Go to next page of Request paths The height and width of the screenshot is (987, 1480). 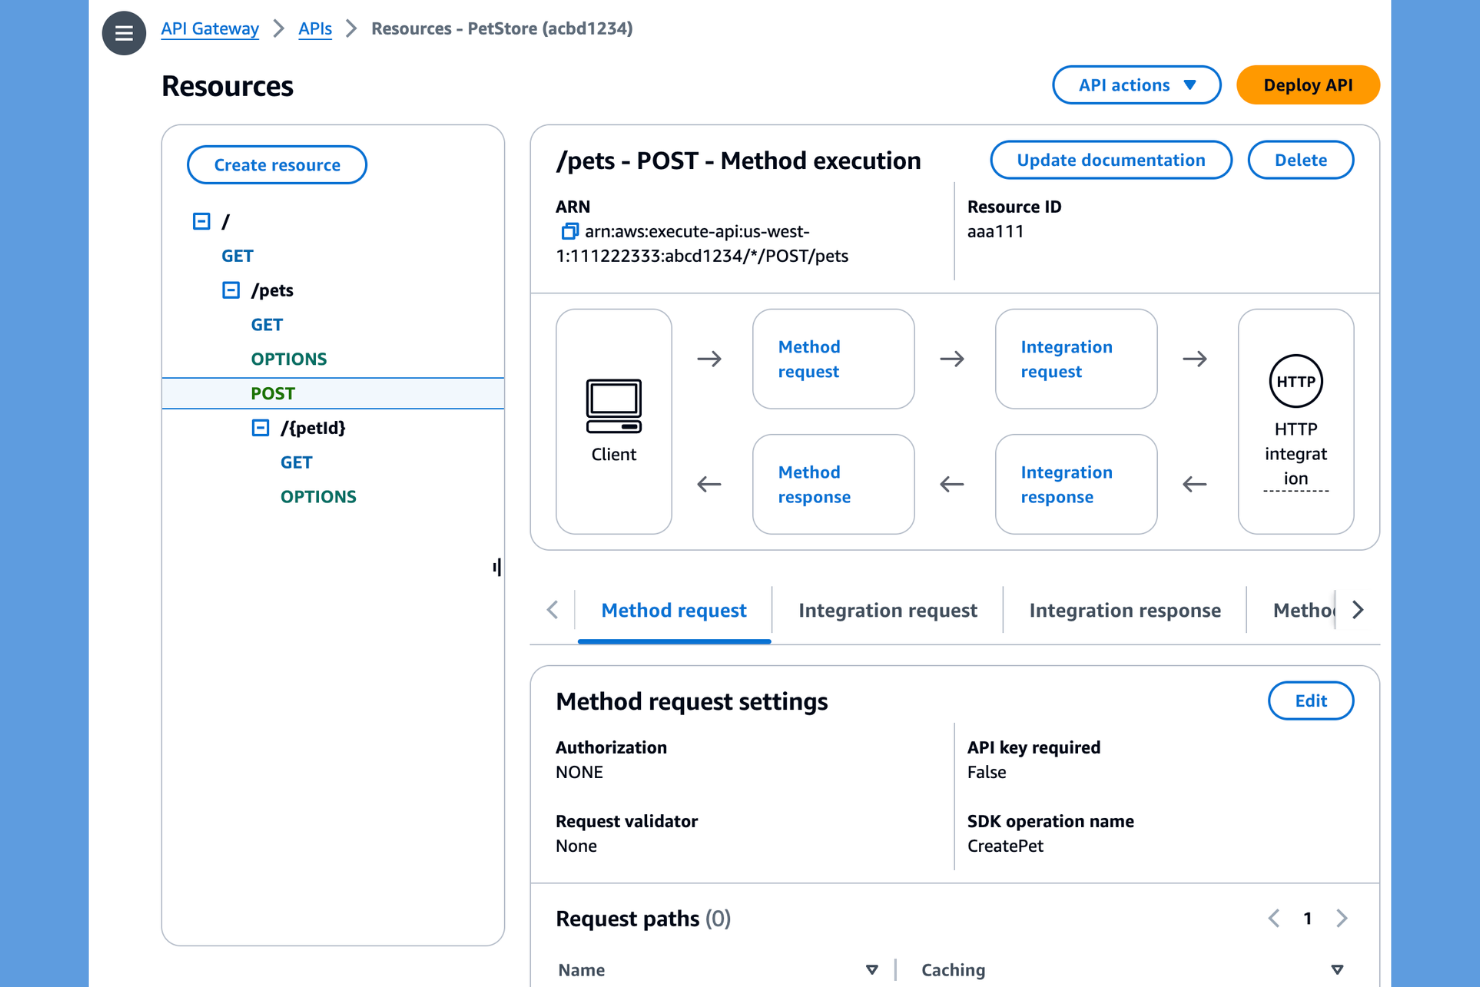point(1342,918)
